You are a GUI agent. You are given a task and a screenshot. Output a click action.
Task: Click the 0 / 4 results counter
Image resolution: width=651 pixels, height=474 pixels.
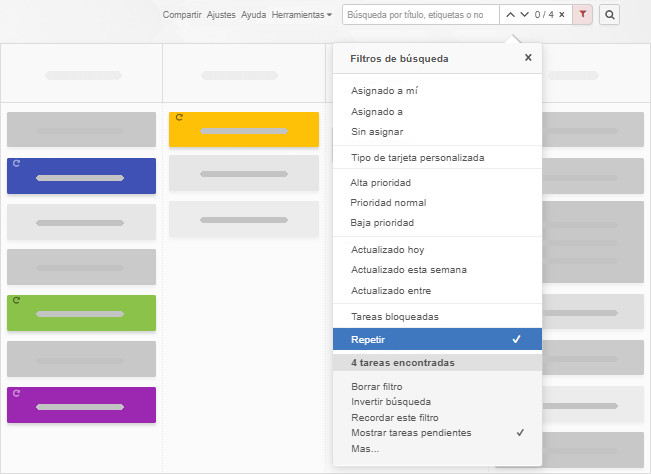[x=544, y=15]
